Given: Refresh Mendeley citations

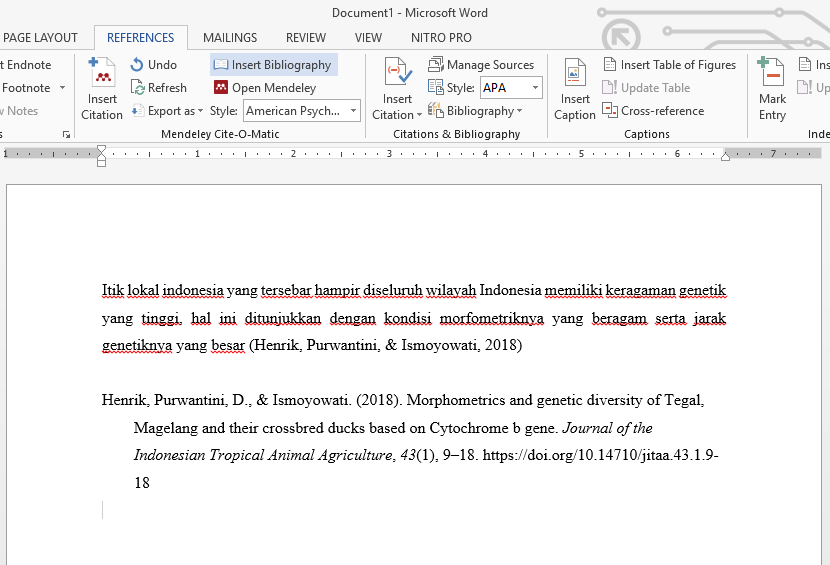Looking at the screenshot, I should click(x=159, y=87).
